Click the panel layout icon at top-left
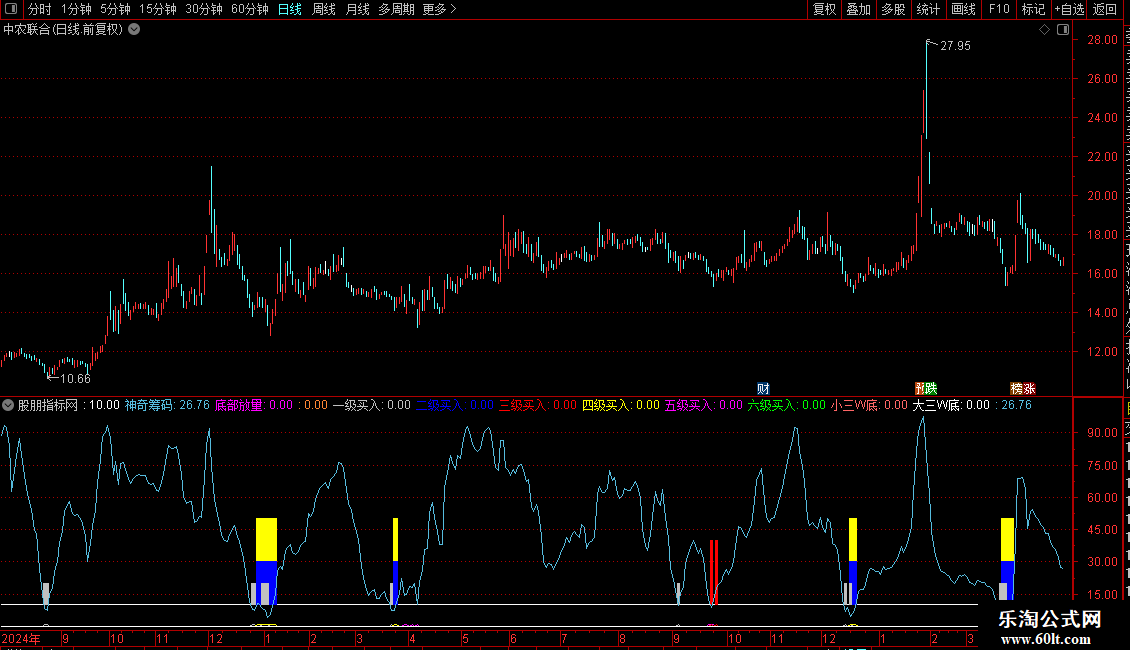The height and width of the screenshot is (650, 1130). (11, 9)
